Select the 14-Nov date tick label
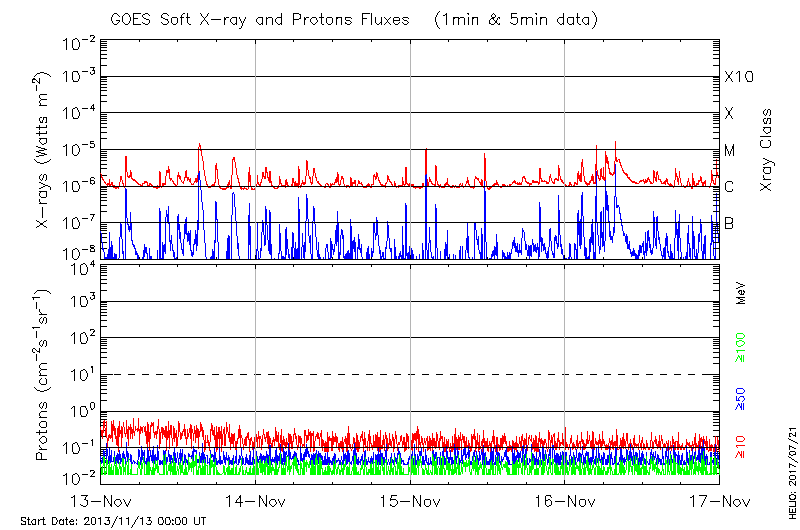Screen dimensions: 800x530 tap(256, 500)
